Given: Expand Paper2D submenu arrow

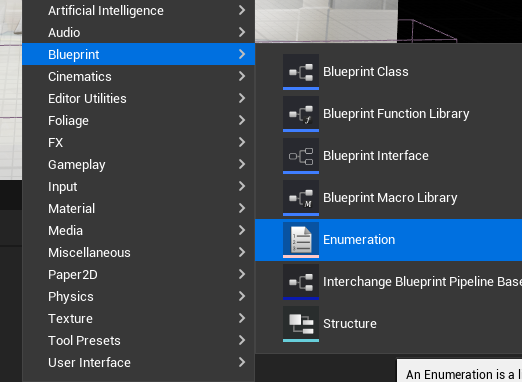Looking at the screenshot, I should click(x=242, y=274).
